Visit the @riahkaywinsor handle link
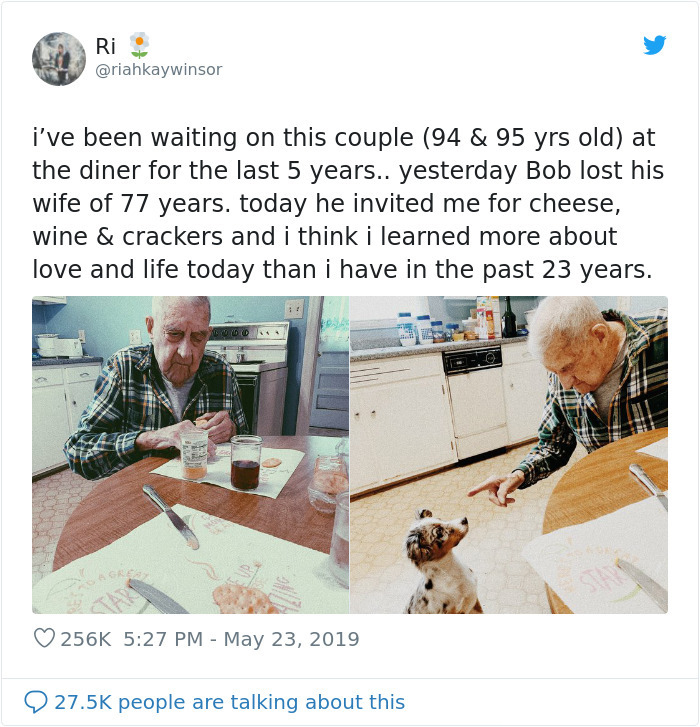Viewport: 700px width, 727px height. [158, 70]
